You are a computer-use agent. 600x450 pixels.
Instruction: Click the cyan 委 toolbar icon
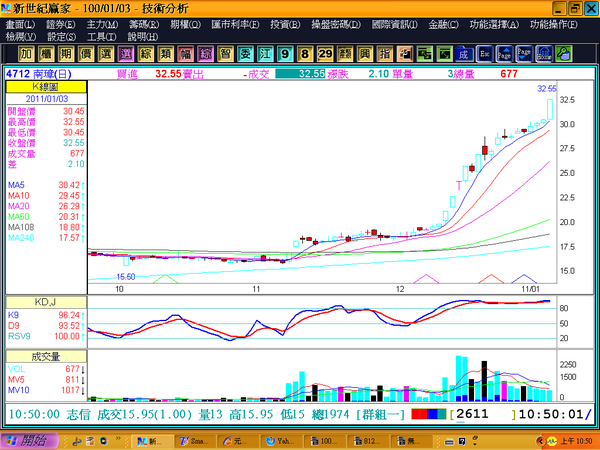click(245, 54)
